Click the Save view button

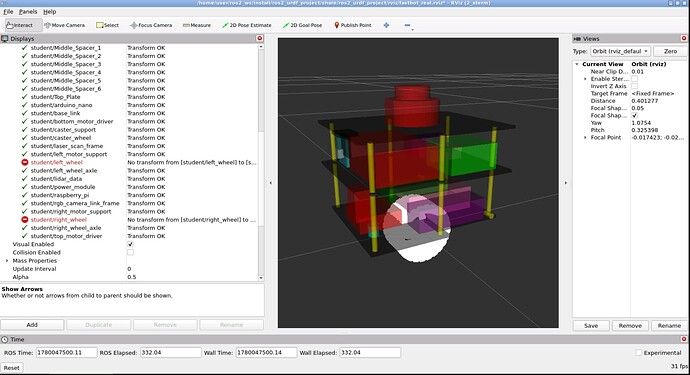[x=591, y=326]
